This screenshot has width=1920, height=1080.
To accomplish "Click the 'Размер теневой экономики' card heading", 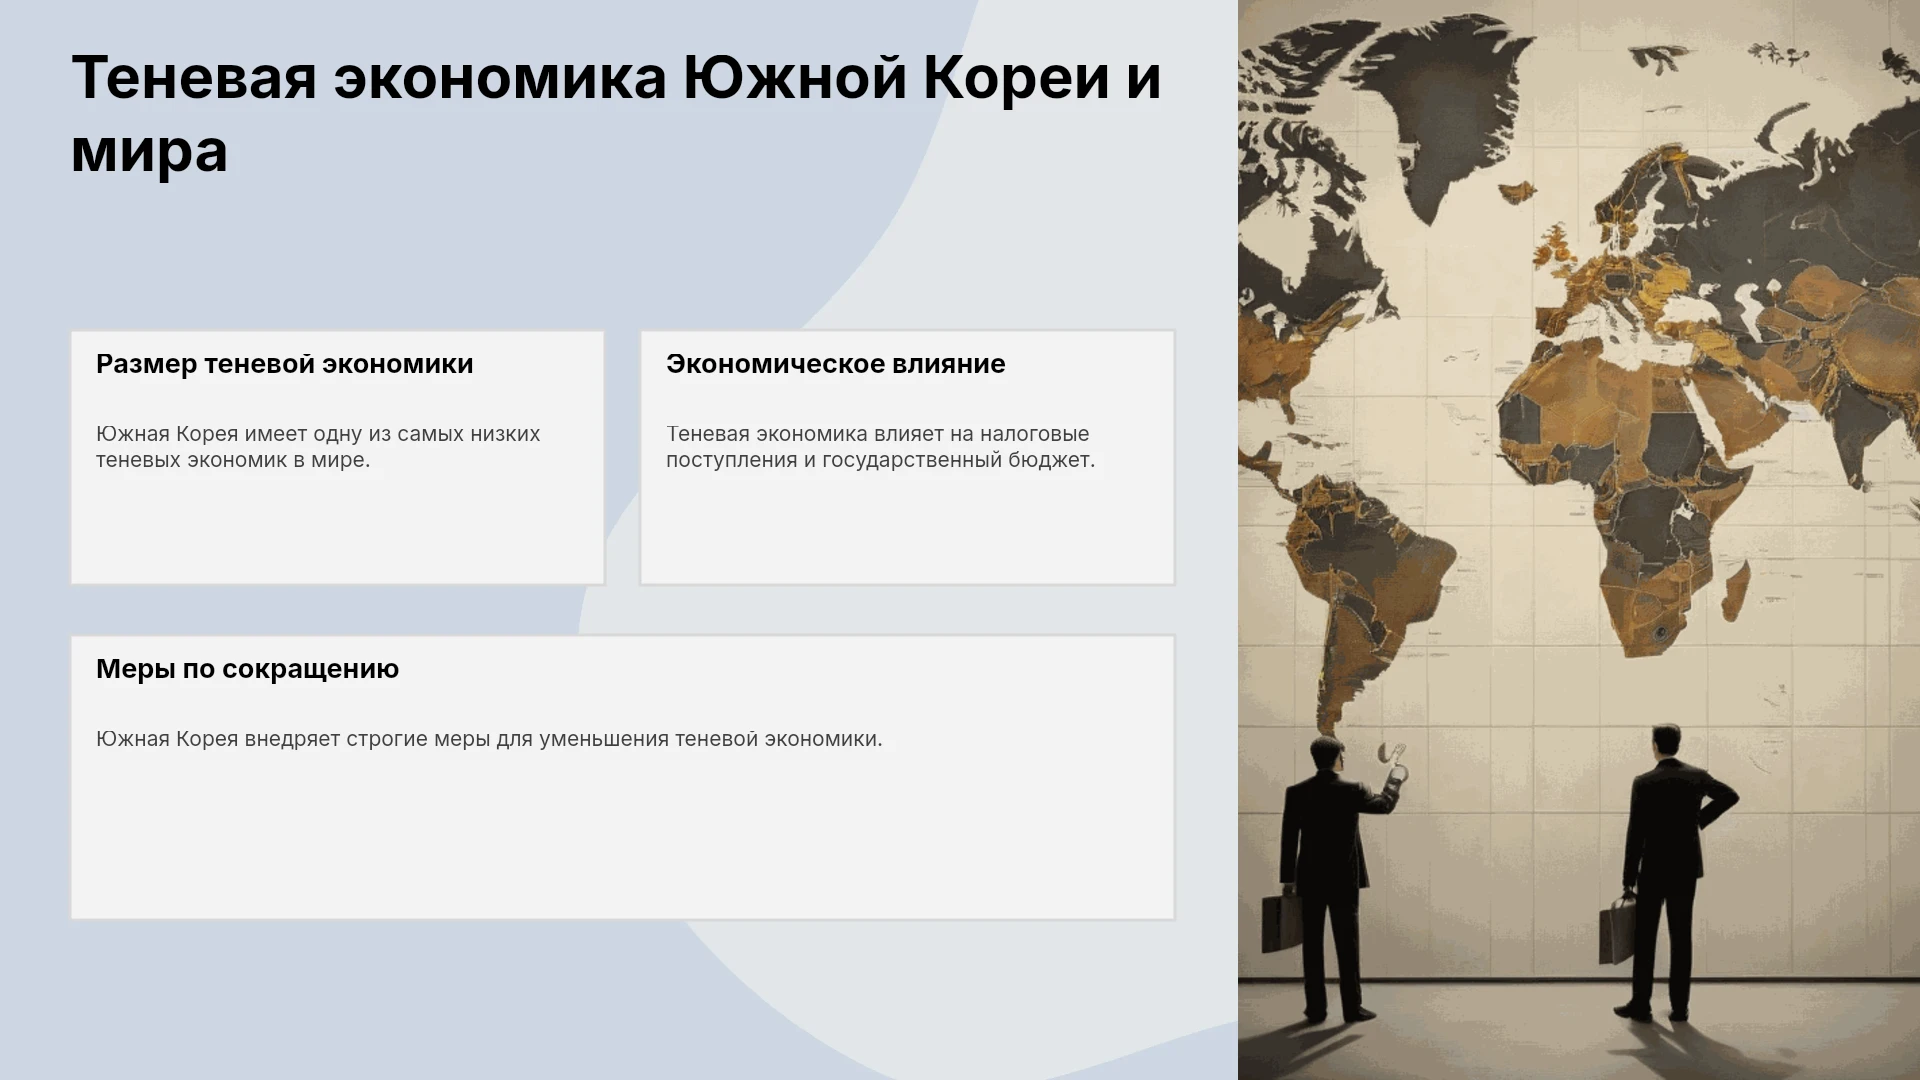I will point(285,364).
